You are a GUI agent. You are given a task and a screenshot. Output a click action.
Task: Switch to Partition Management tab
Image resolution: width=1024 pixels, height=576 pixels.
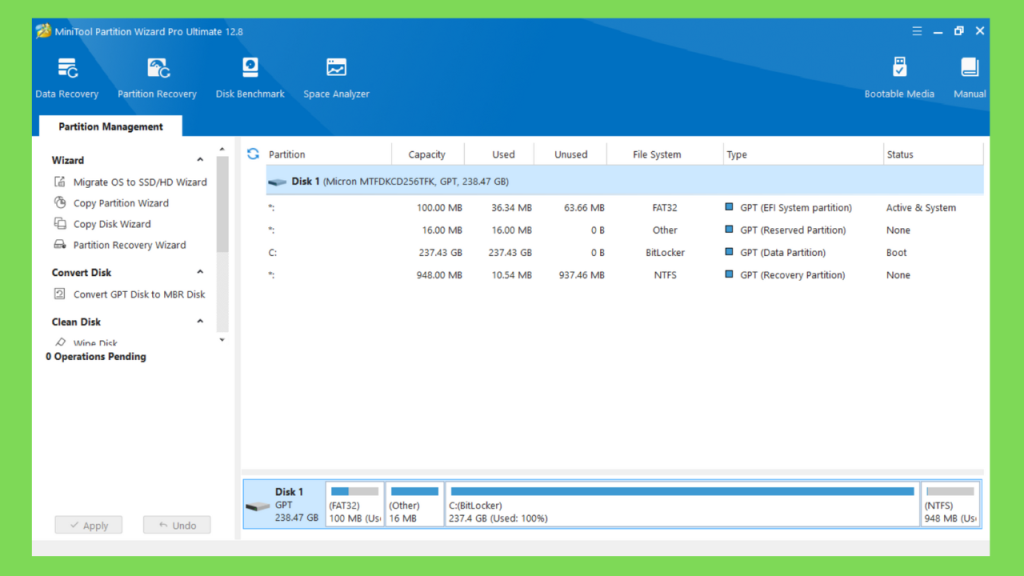(x=110, y=126)
